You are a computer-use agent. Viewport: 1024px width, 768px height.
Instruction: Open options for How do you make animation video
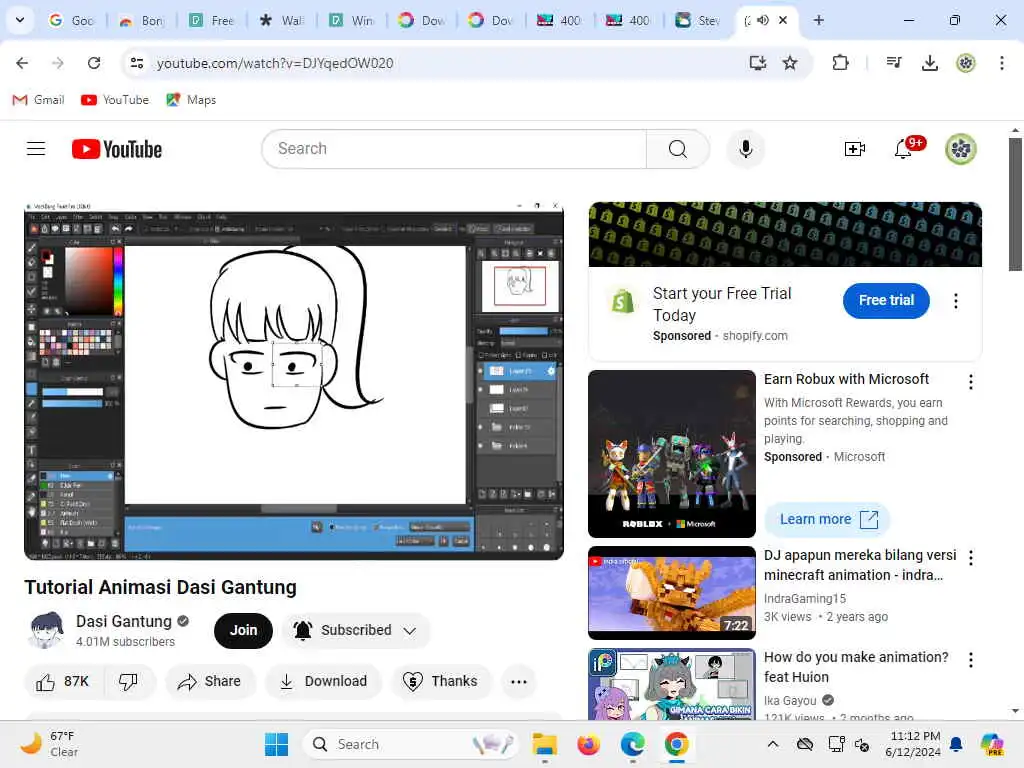(970, 660)
